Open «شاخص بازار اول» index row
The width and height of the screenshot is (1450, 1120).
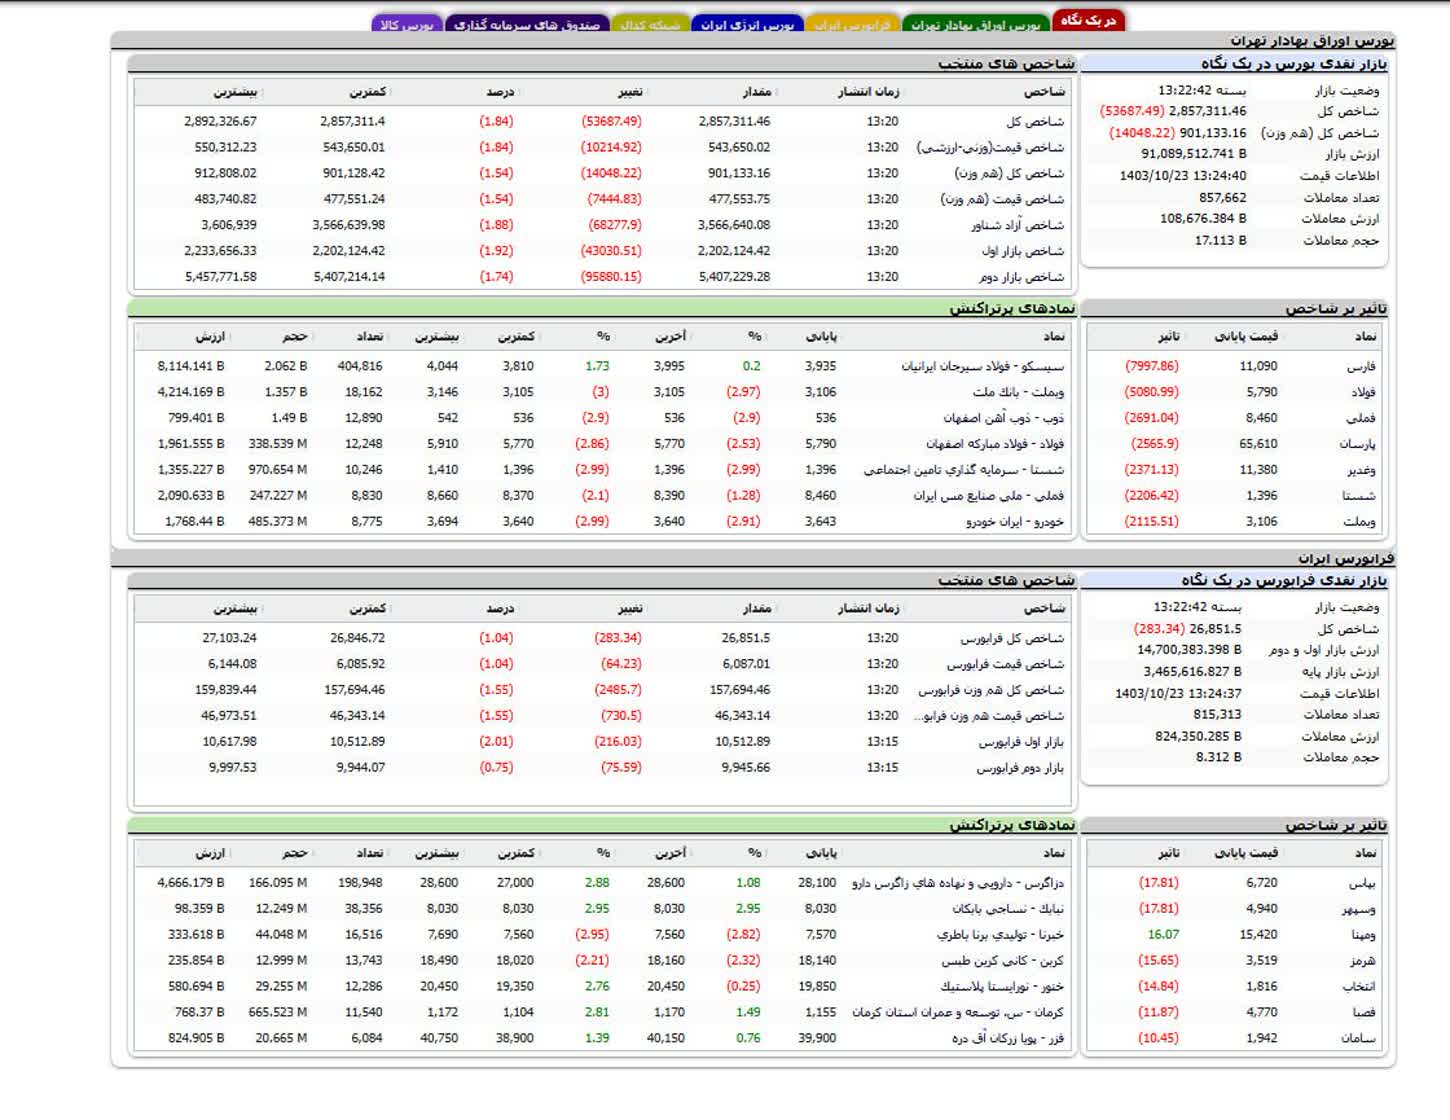pos(1023,251)
